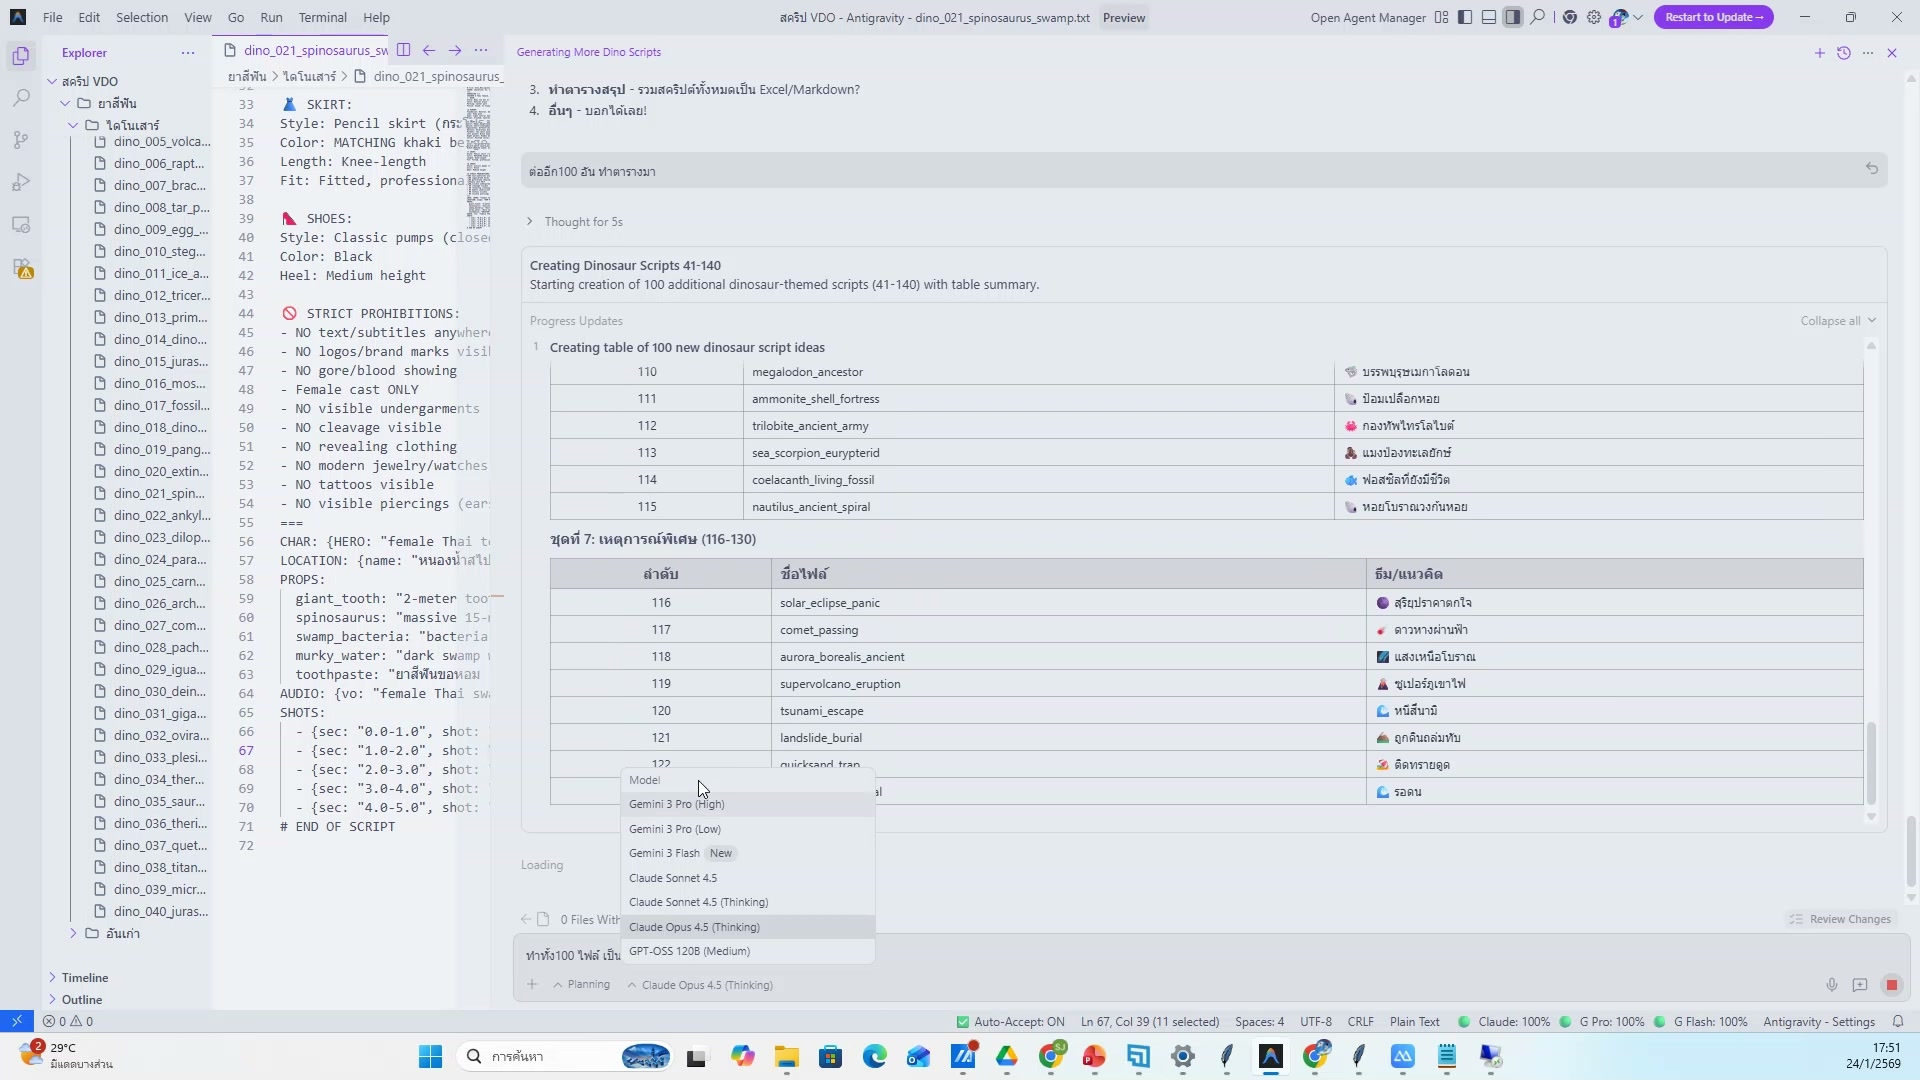Toggle the primary sidebar layout button
Screen dimensions: 1920x1080
coord(1465,17)
